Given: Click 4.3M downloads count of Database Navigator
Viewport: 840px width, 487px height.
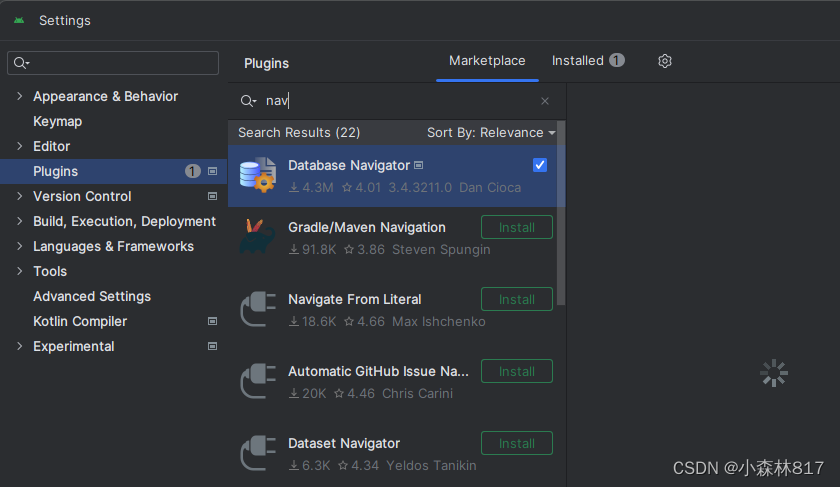Looking at the screenshot, I should point(311,188).
